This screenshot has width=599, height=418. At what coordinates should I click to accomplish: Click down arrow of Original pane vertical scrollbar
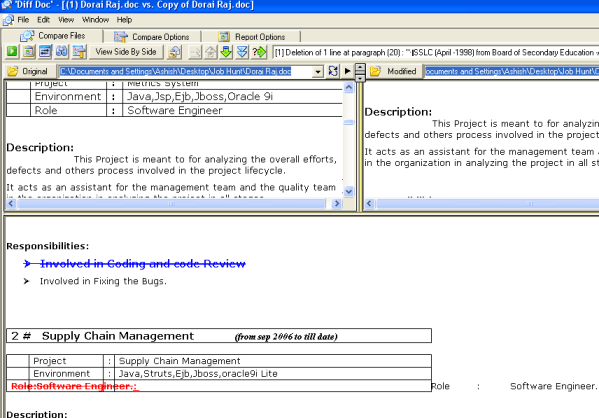click(x=348, y=191)
